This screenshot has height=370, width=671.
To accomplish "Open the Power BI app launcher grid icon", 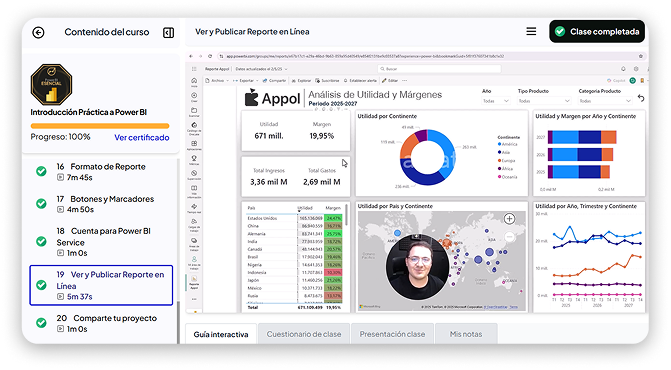I will (194, 69).
